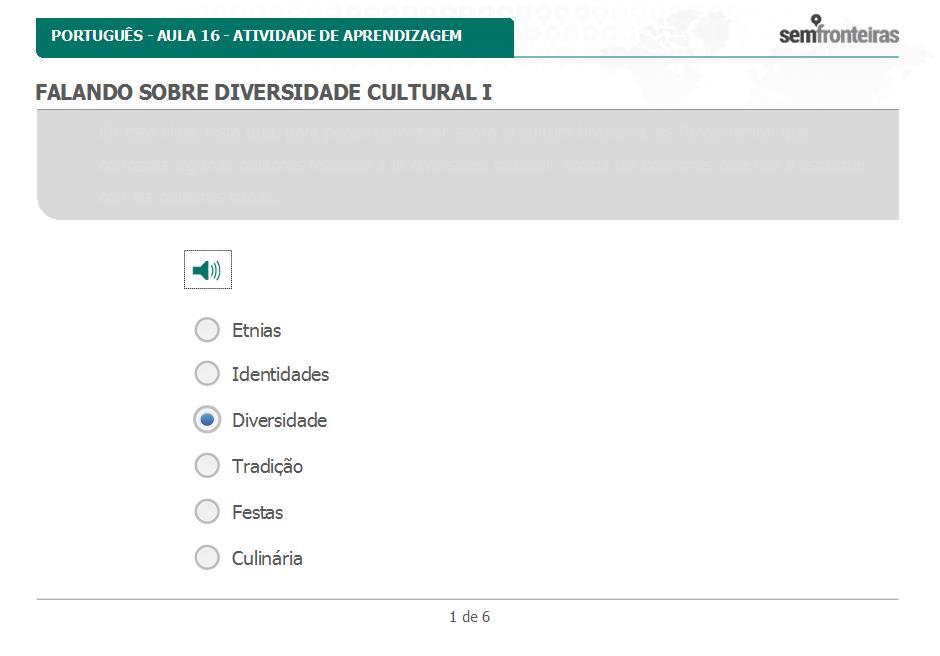Click the location pin above the logo
Viewport: 940px width, 656px height.
tap(816, 20)
